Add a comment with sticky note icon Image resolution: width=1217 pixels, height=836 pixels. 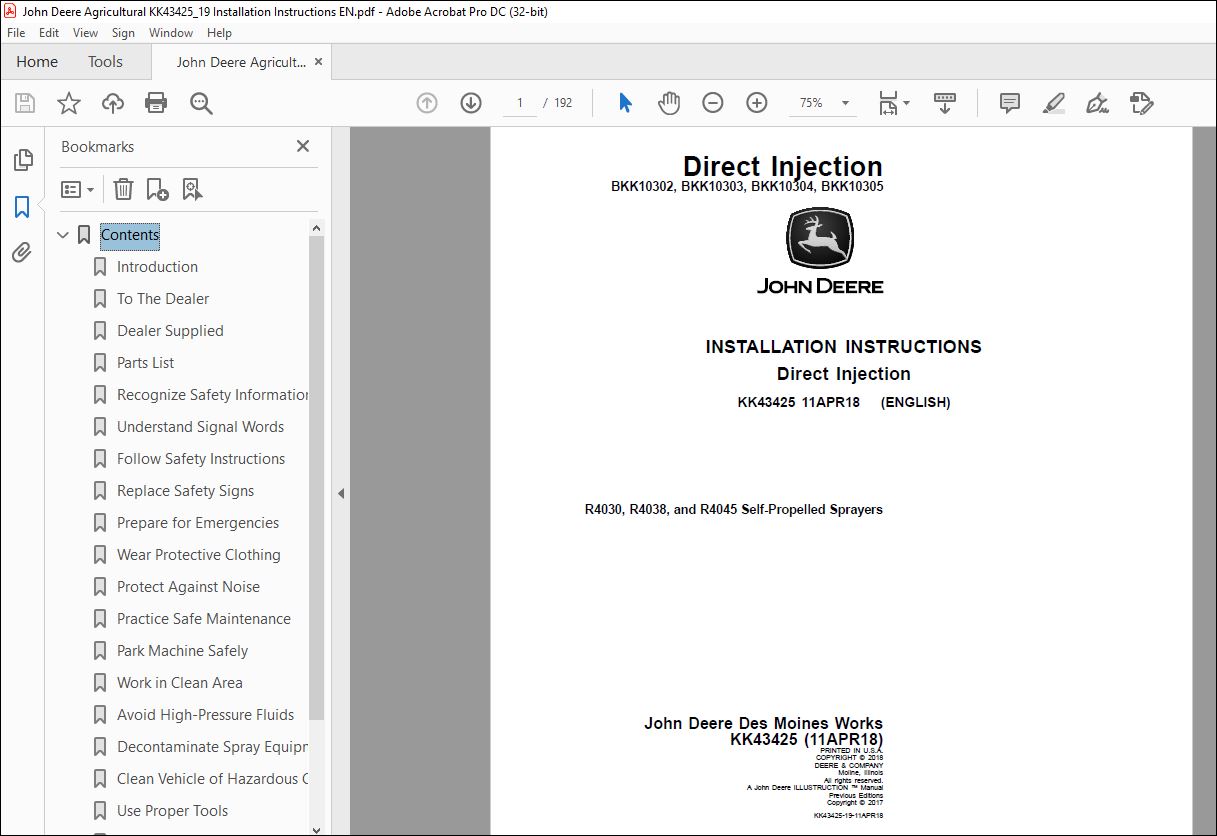click(1010, 103)
